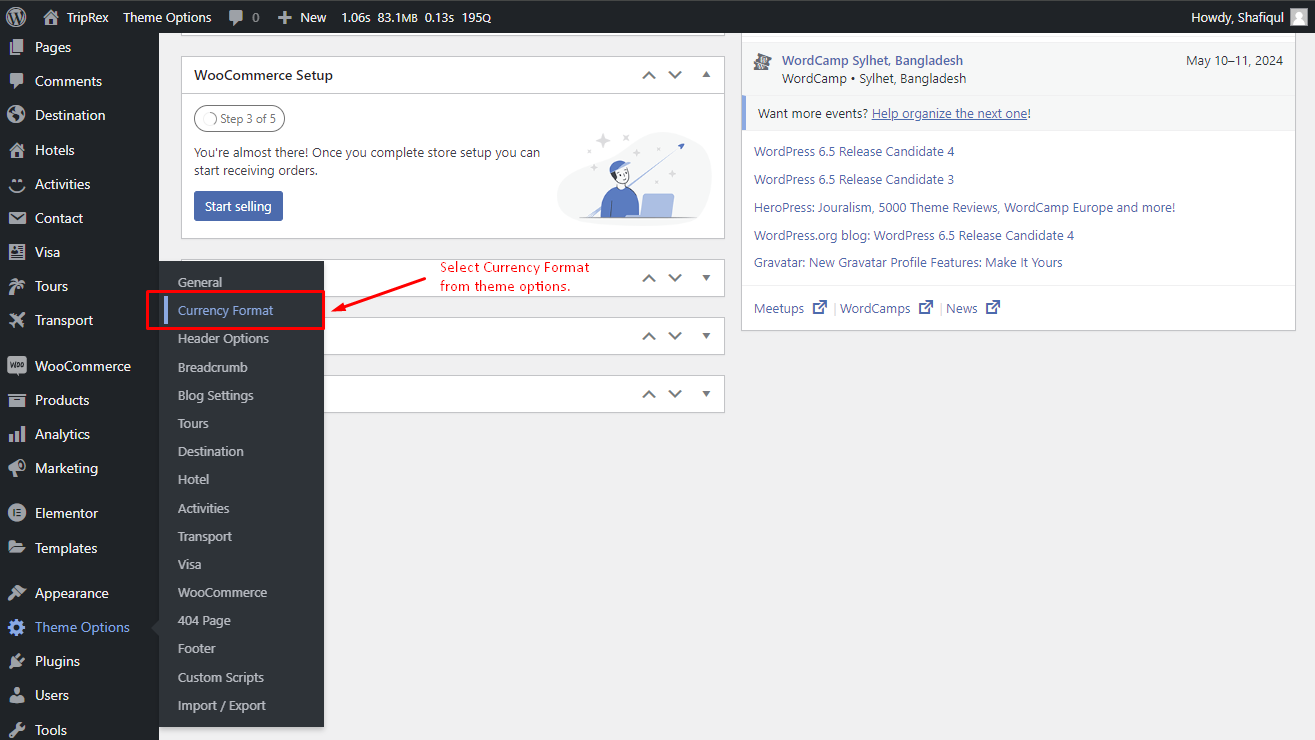Image resolution: width=1315 pixels, height=740 pixels.
Task: Choose Hotel from the Theme Options submenu
Action: [x=194, y=479]
